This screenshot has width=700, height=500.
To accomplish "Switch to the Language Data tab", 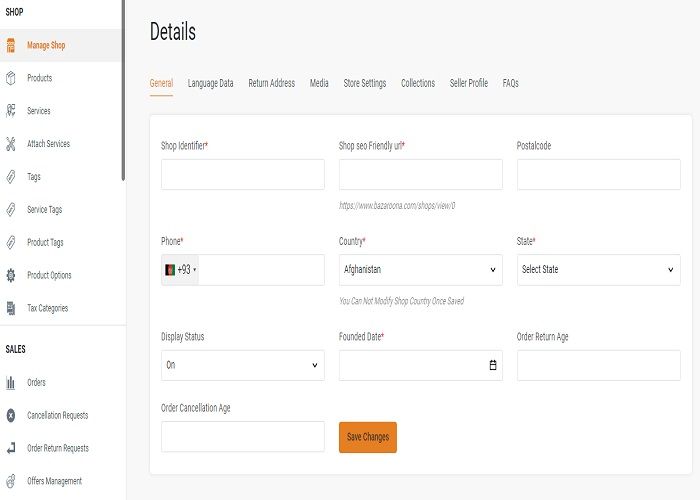I will click(210, 83).
